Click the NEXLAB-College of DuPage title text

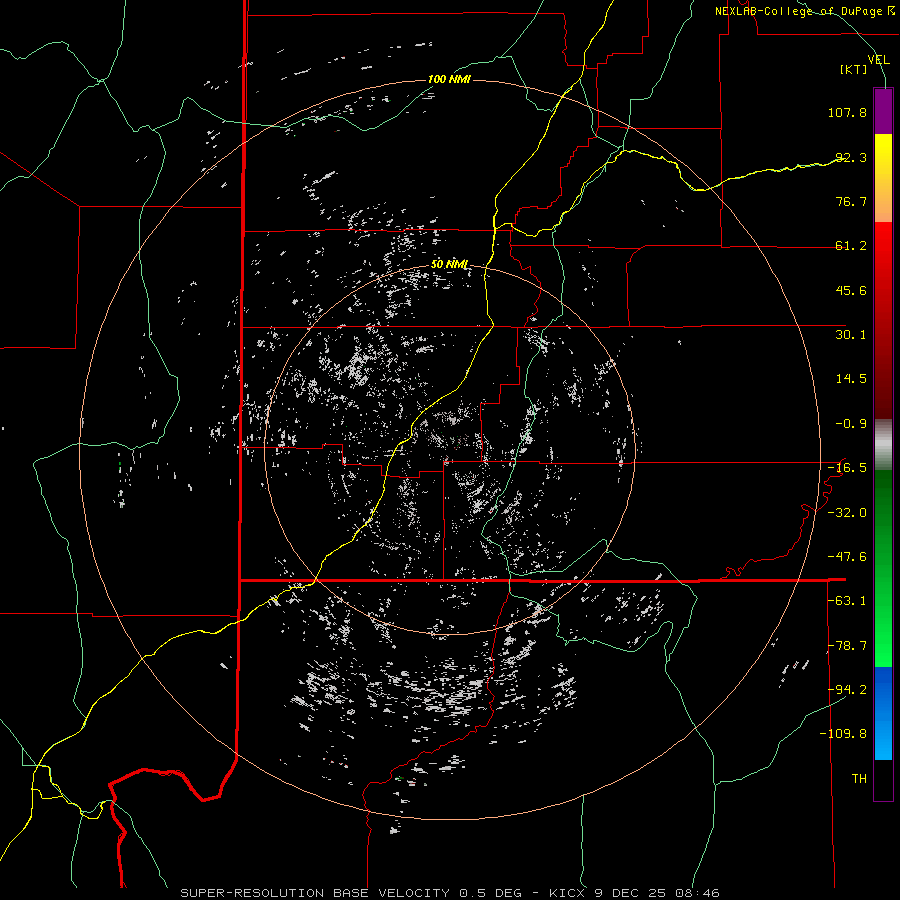pyautogui.click(x=804, y=11)
